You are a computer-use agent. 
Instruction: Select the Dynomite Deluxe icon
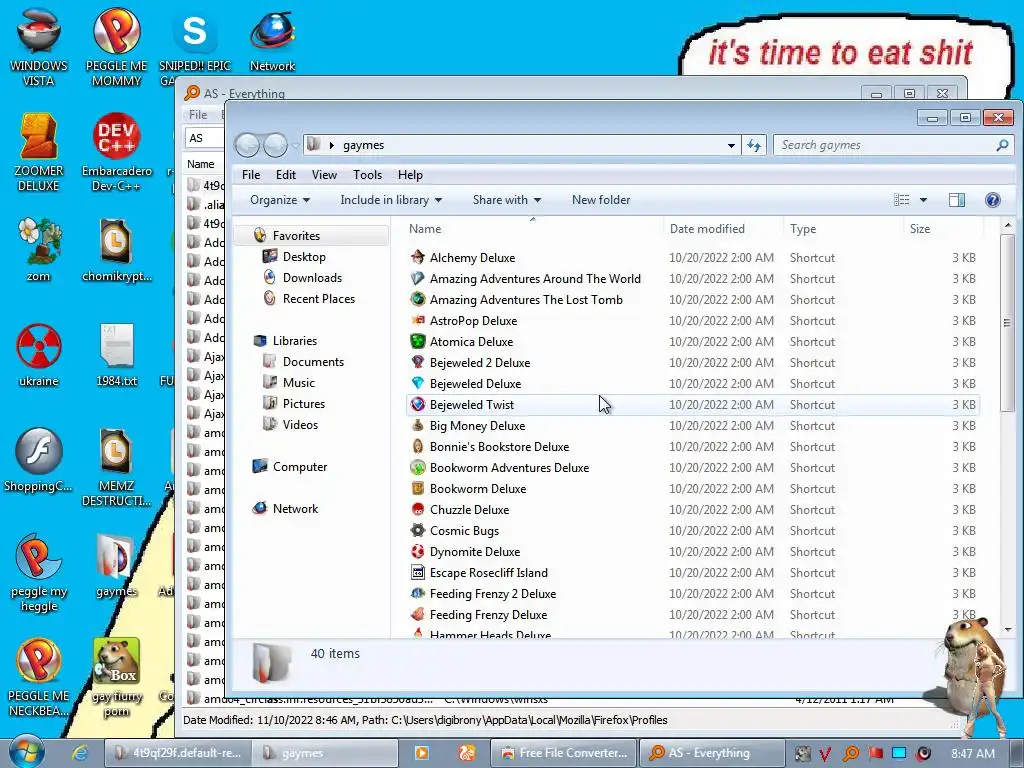click(417, 551)
